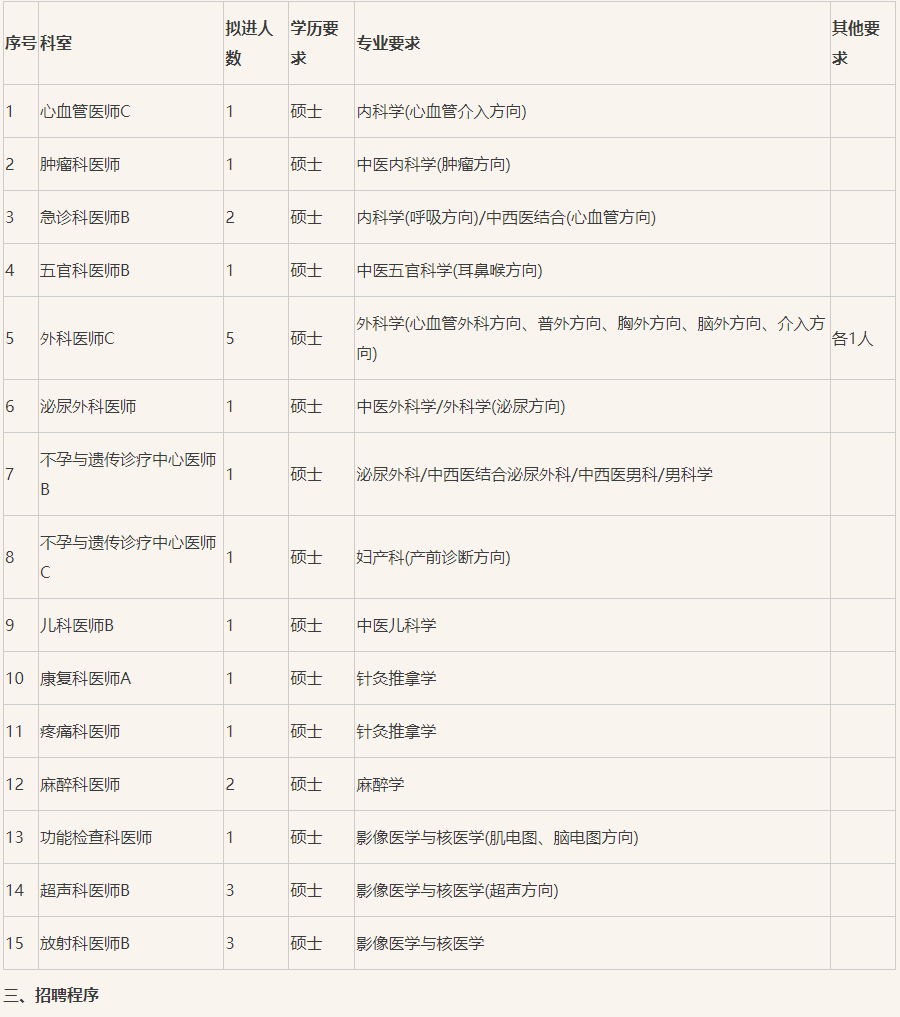Viewport: 900px width, 1017px height.
Task: Select the 功能检查科医师 cell
Action: (96, 837)
